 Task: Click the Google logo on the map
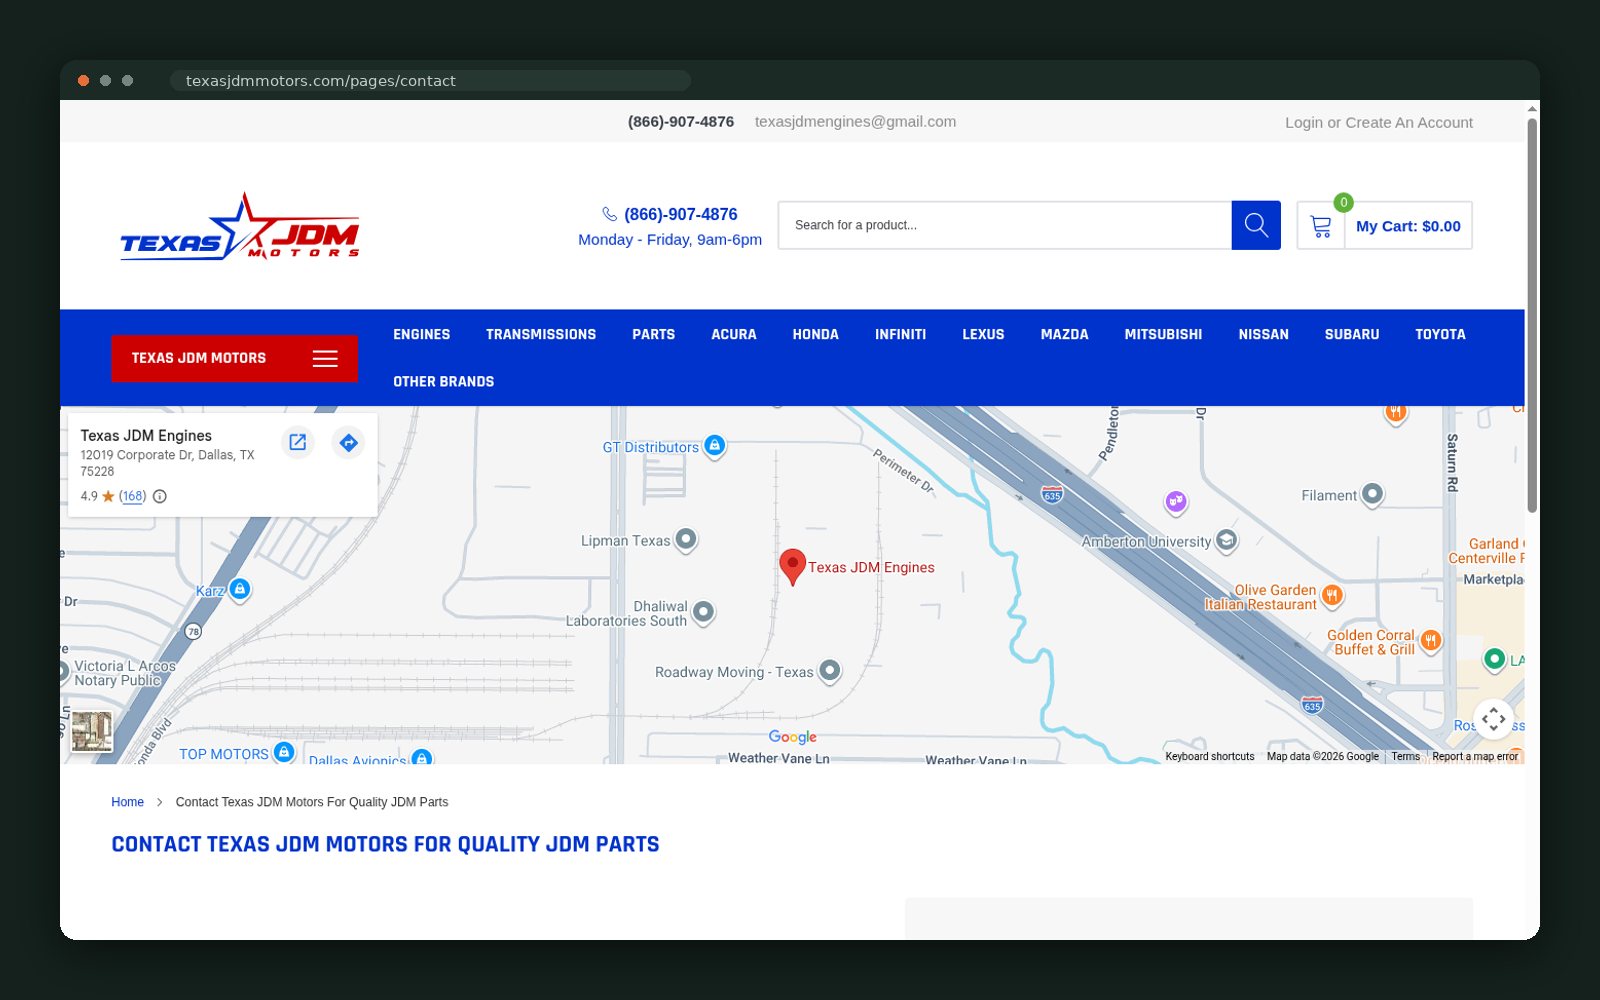[x=793, y=737]
